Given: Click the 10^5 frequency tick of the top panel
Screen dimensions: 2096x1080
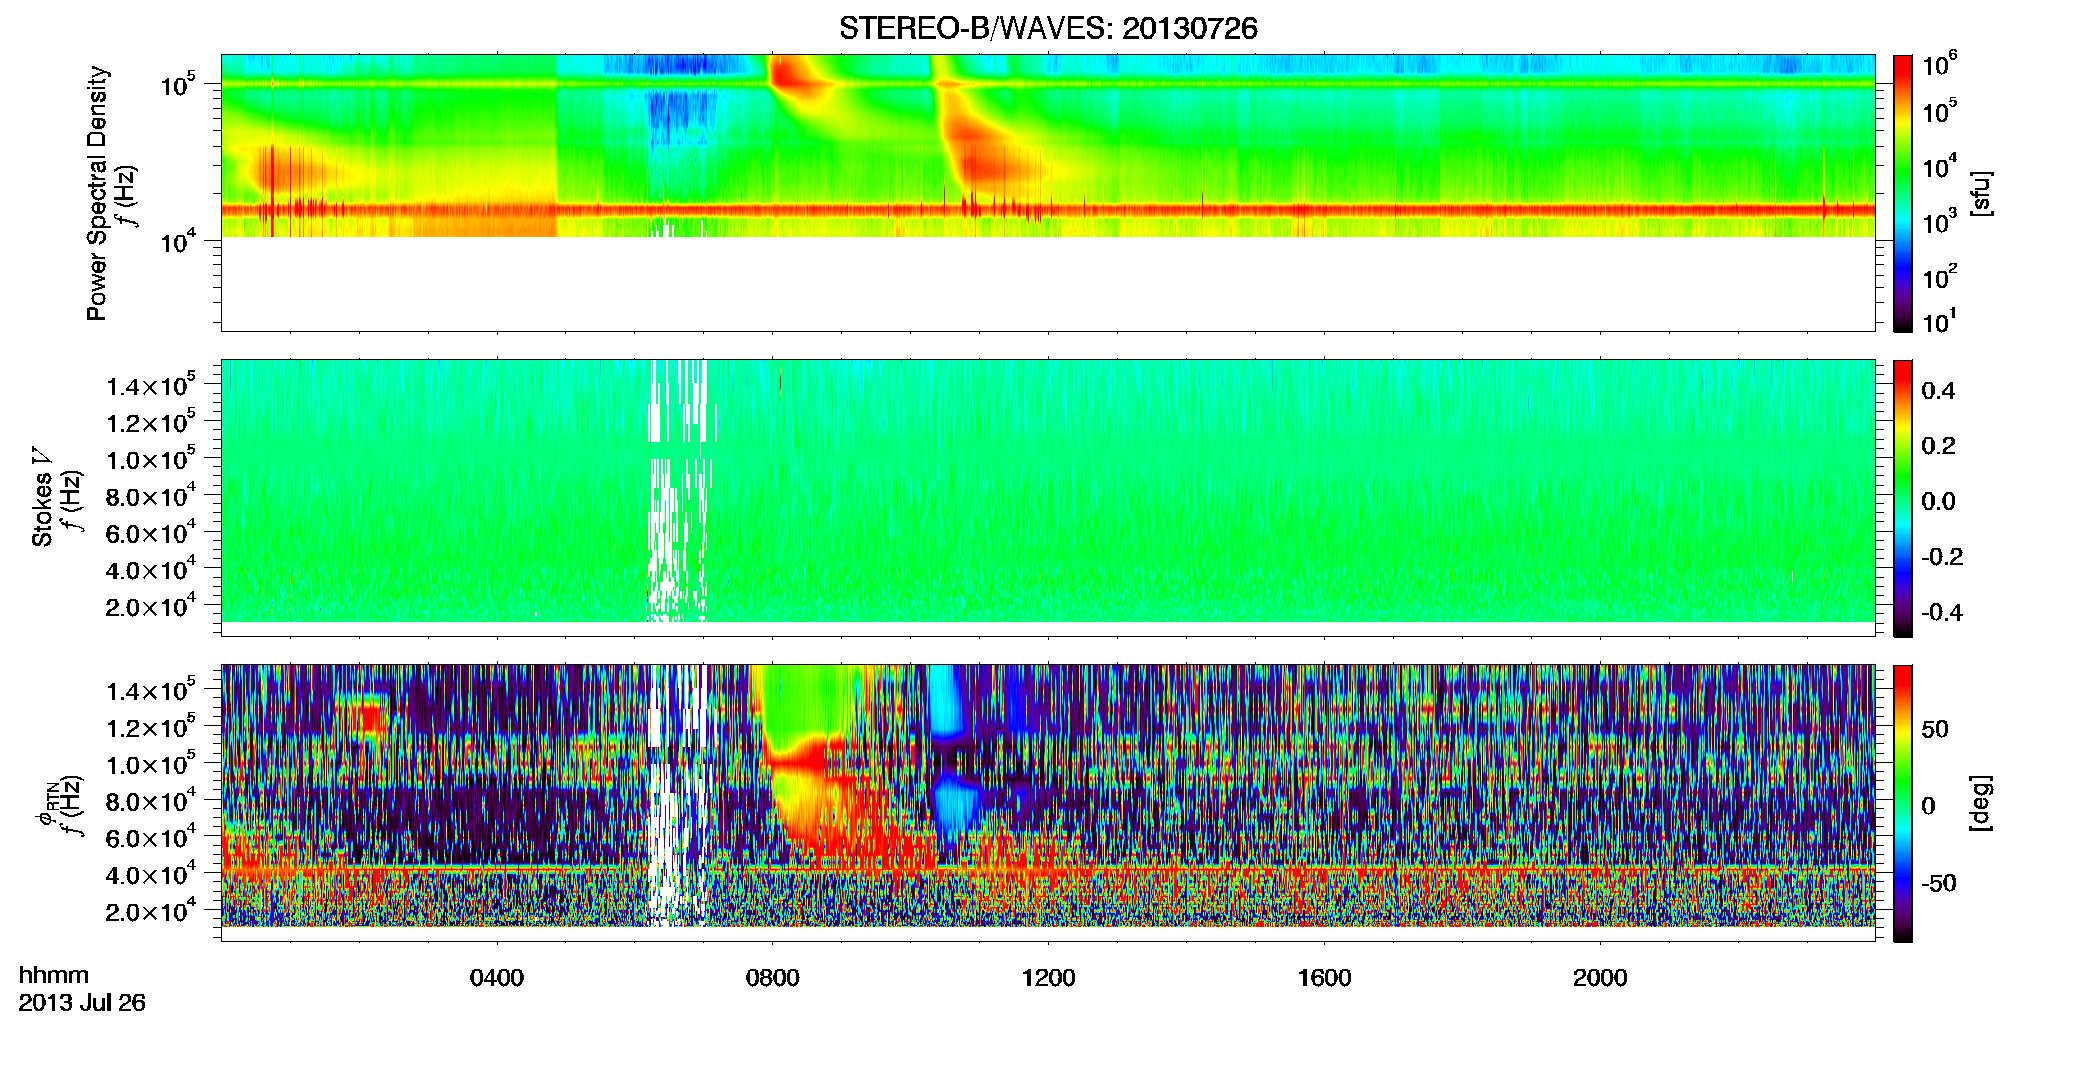Looking at the screenshot, I should [178, 84].
